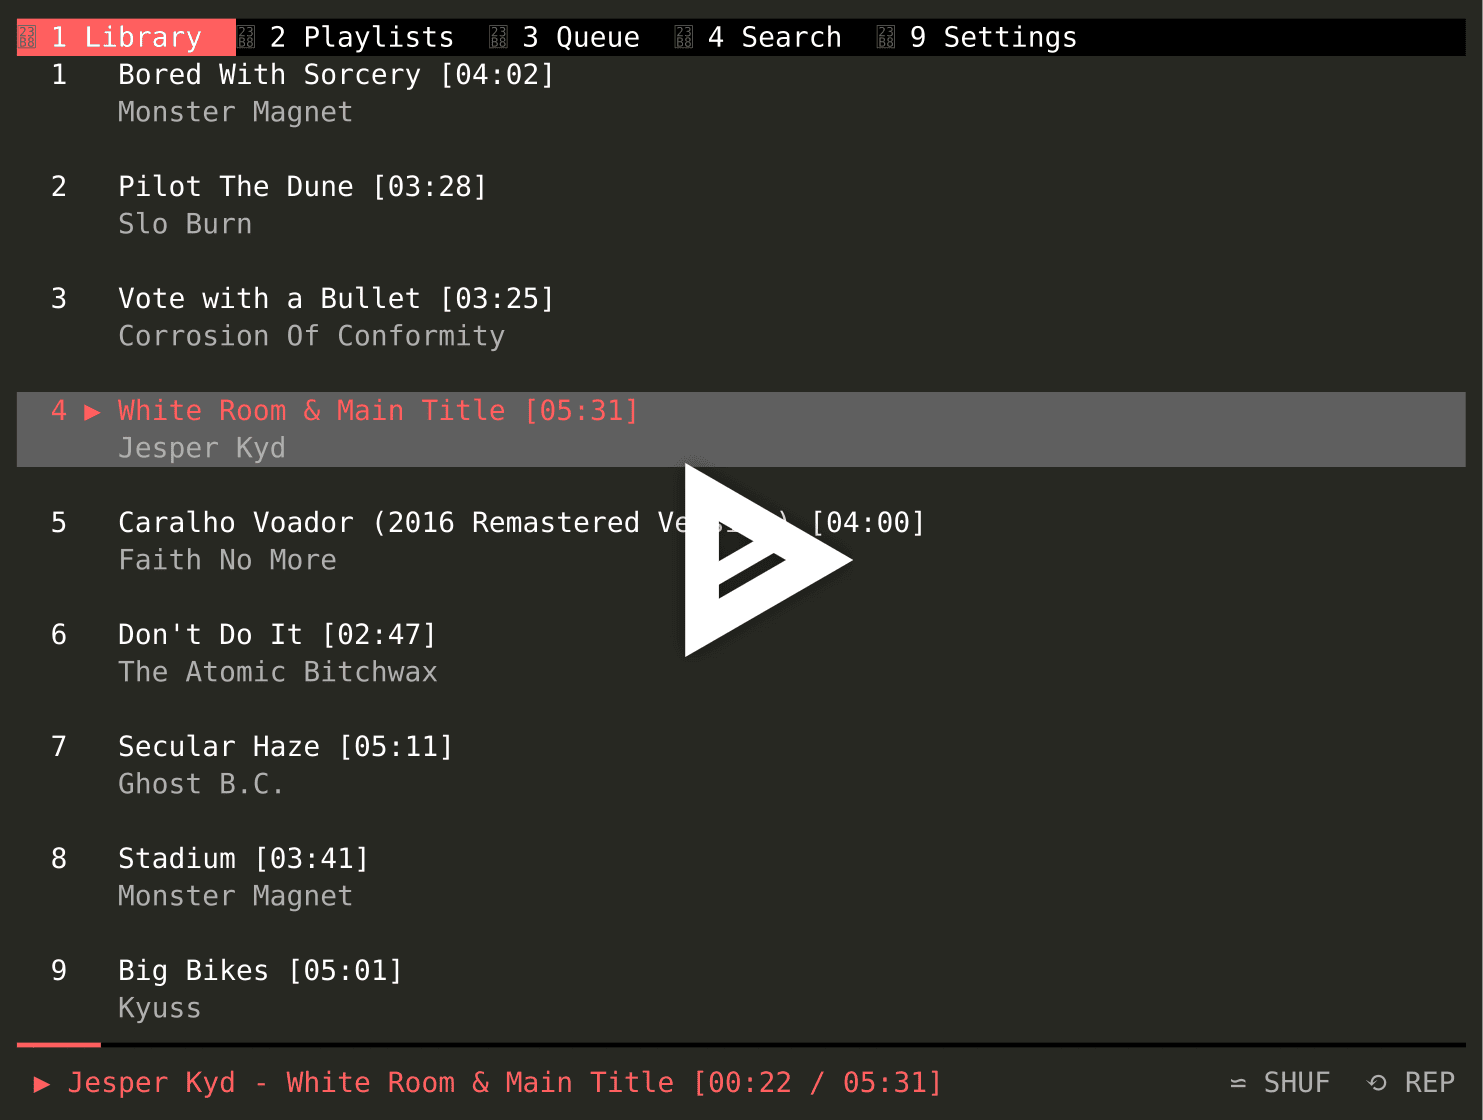Click the repeat icon beside REP
1483x1120 pixels.
pos(1375,1082)
